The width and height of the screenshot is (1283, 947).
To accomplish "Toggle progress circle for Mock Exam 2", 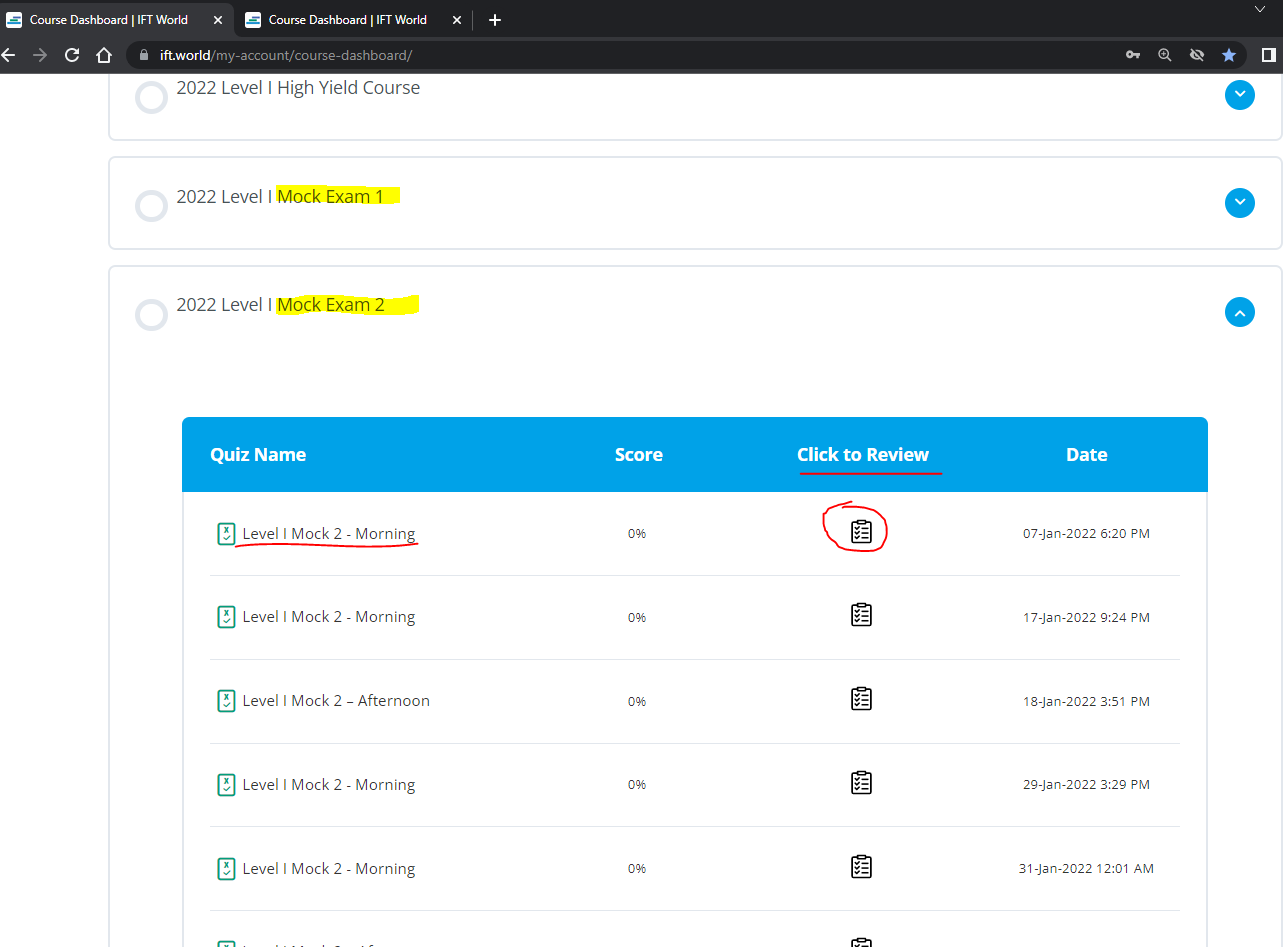I will tap(151, 314).
